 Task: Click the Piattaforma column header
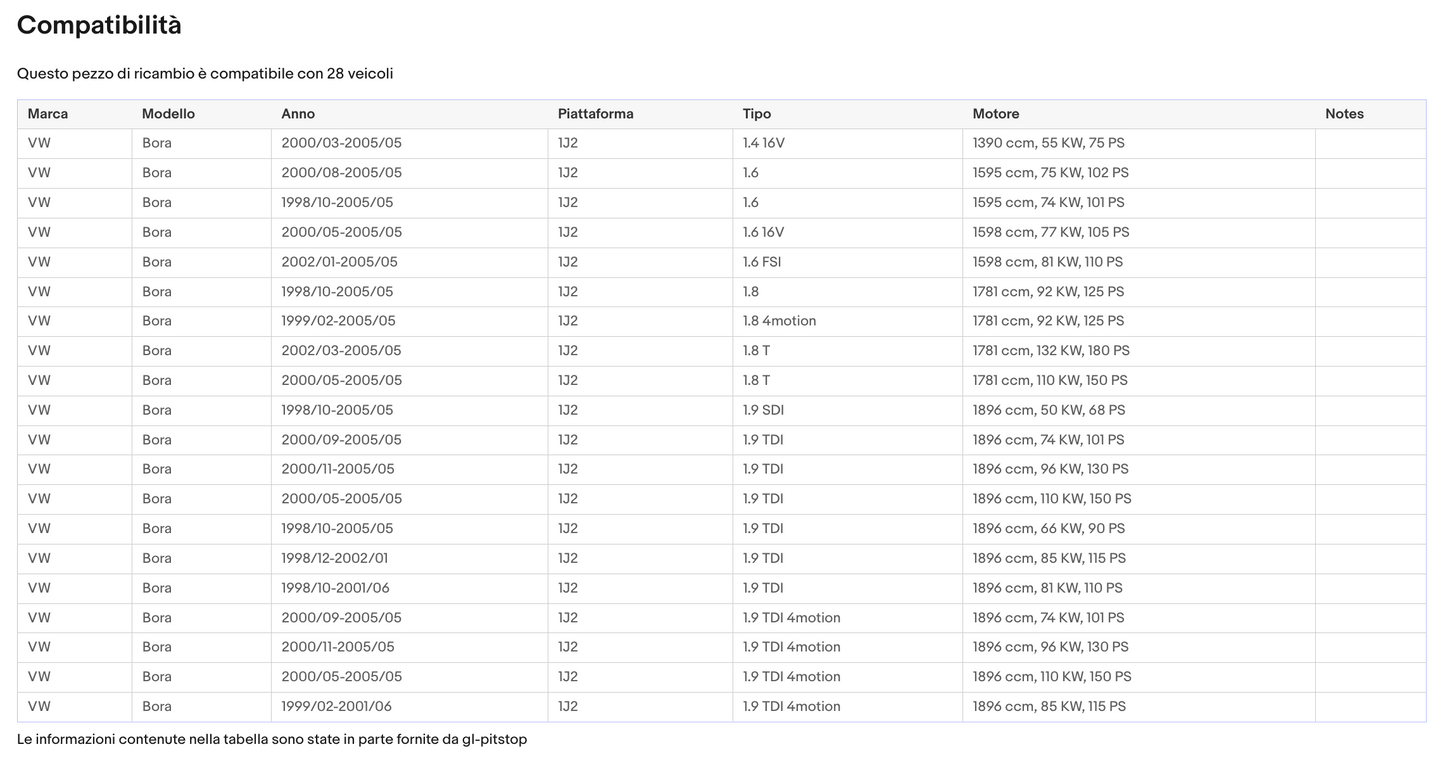click(x=595, y=114)
